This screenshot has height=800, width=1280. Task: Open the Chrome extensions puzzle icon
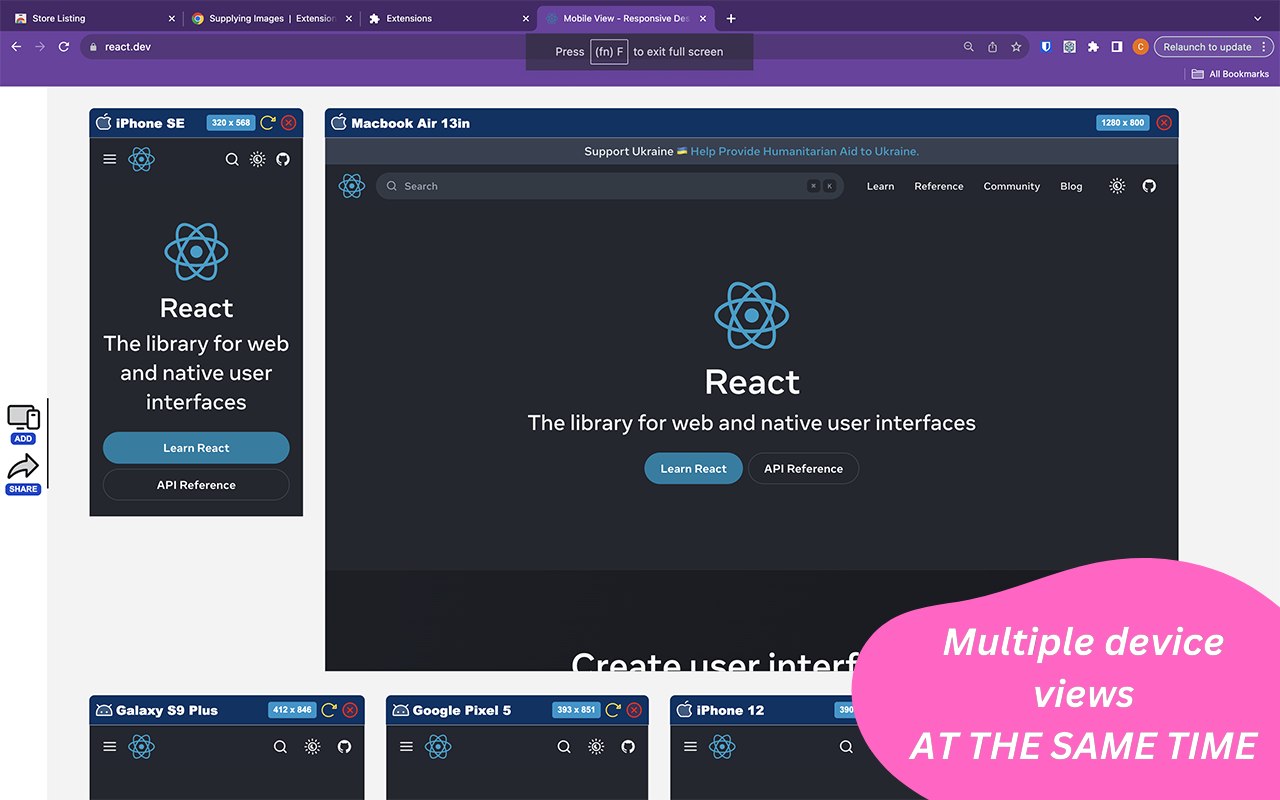[1092, 46]
